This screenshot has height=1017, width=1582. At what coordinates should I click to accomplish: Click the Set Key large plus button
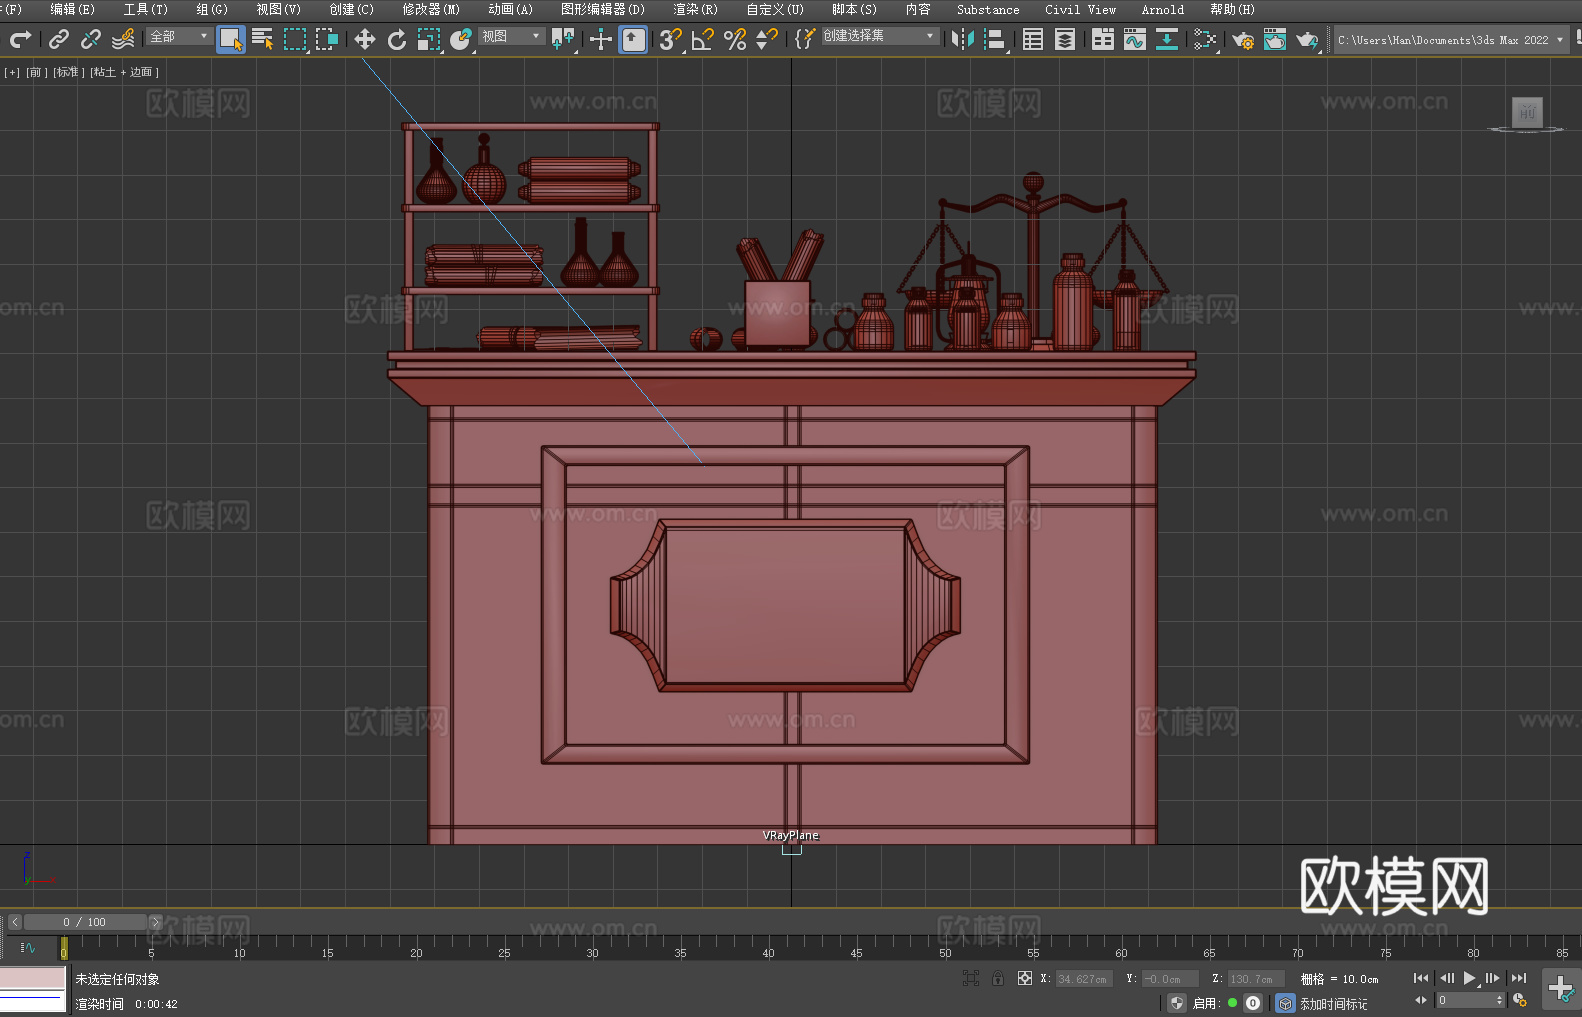click(1561, 988)
